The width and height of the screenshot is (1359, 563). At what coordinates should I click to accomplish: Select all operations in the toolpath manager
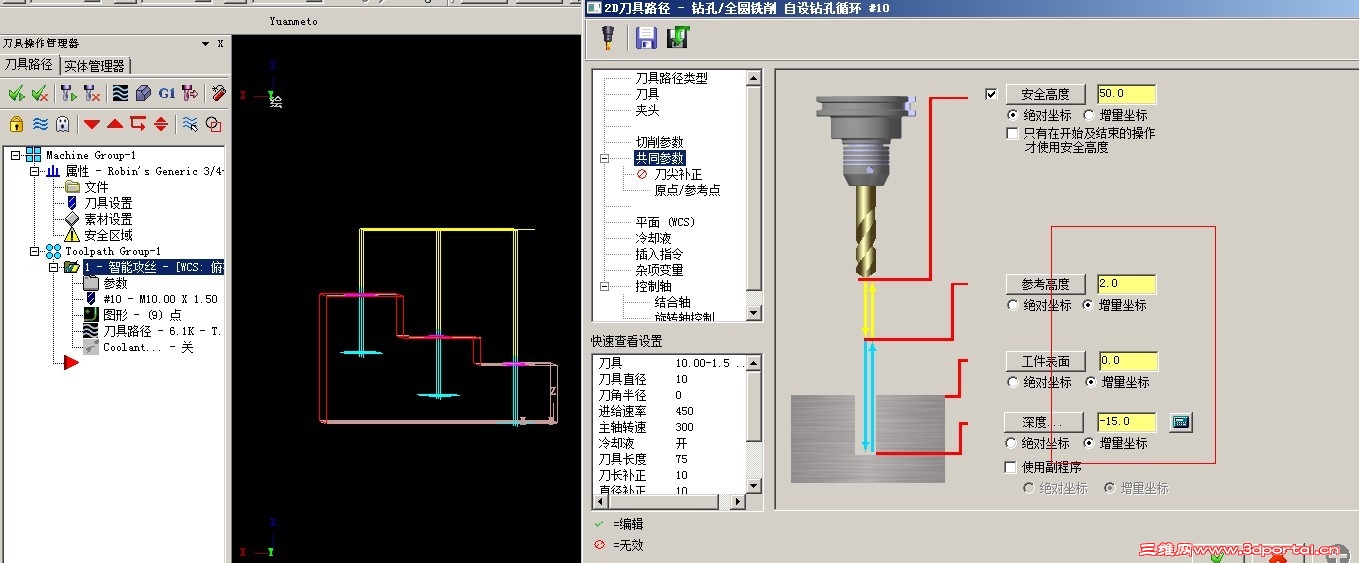click(x=16, y=93)
